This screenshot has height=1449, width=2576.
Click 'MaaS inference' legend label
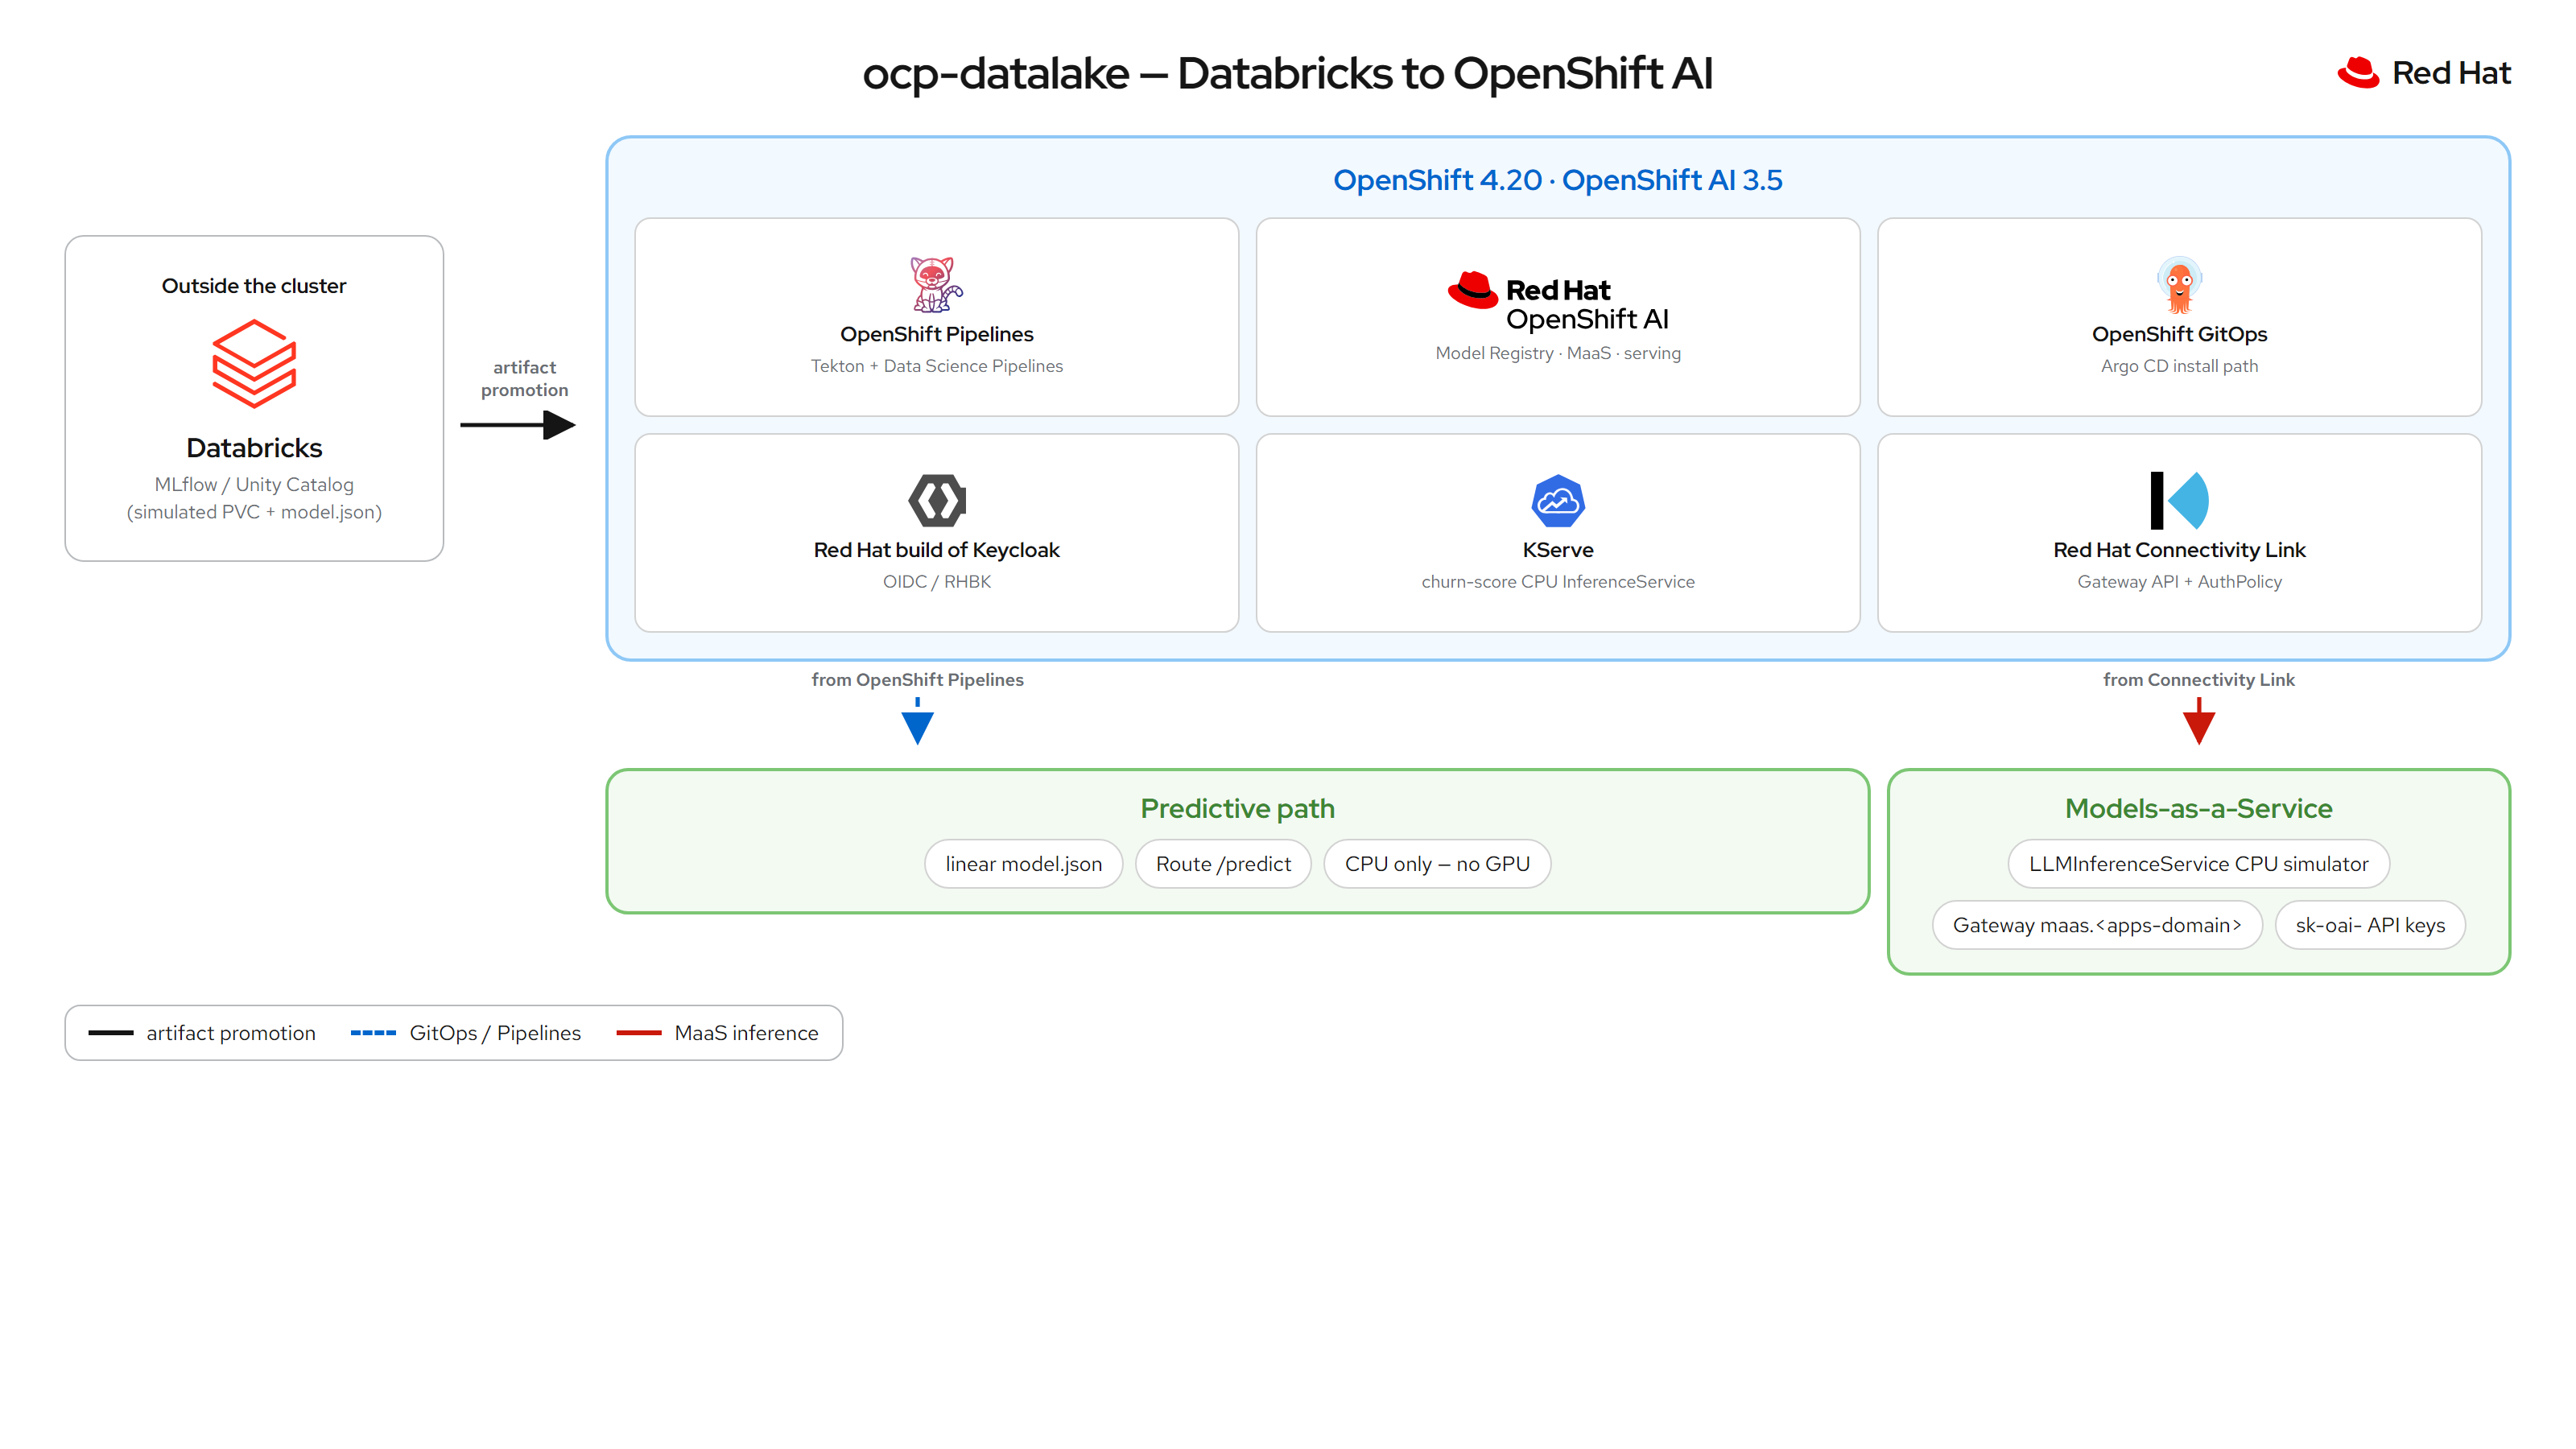[746, 1033]
